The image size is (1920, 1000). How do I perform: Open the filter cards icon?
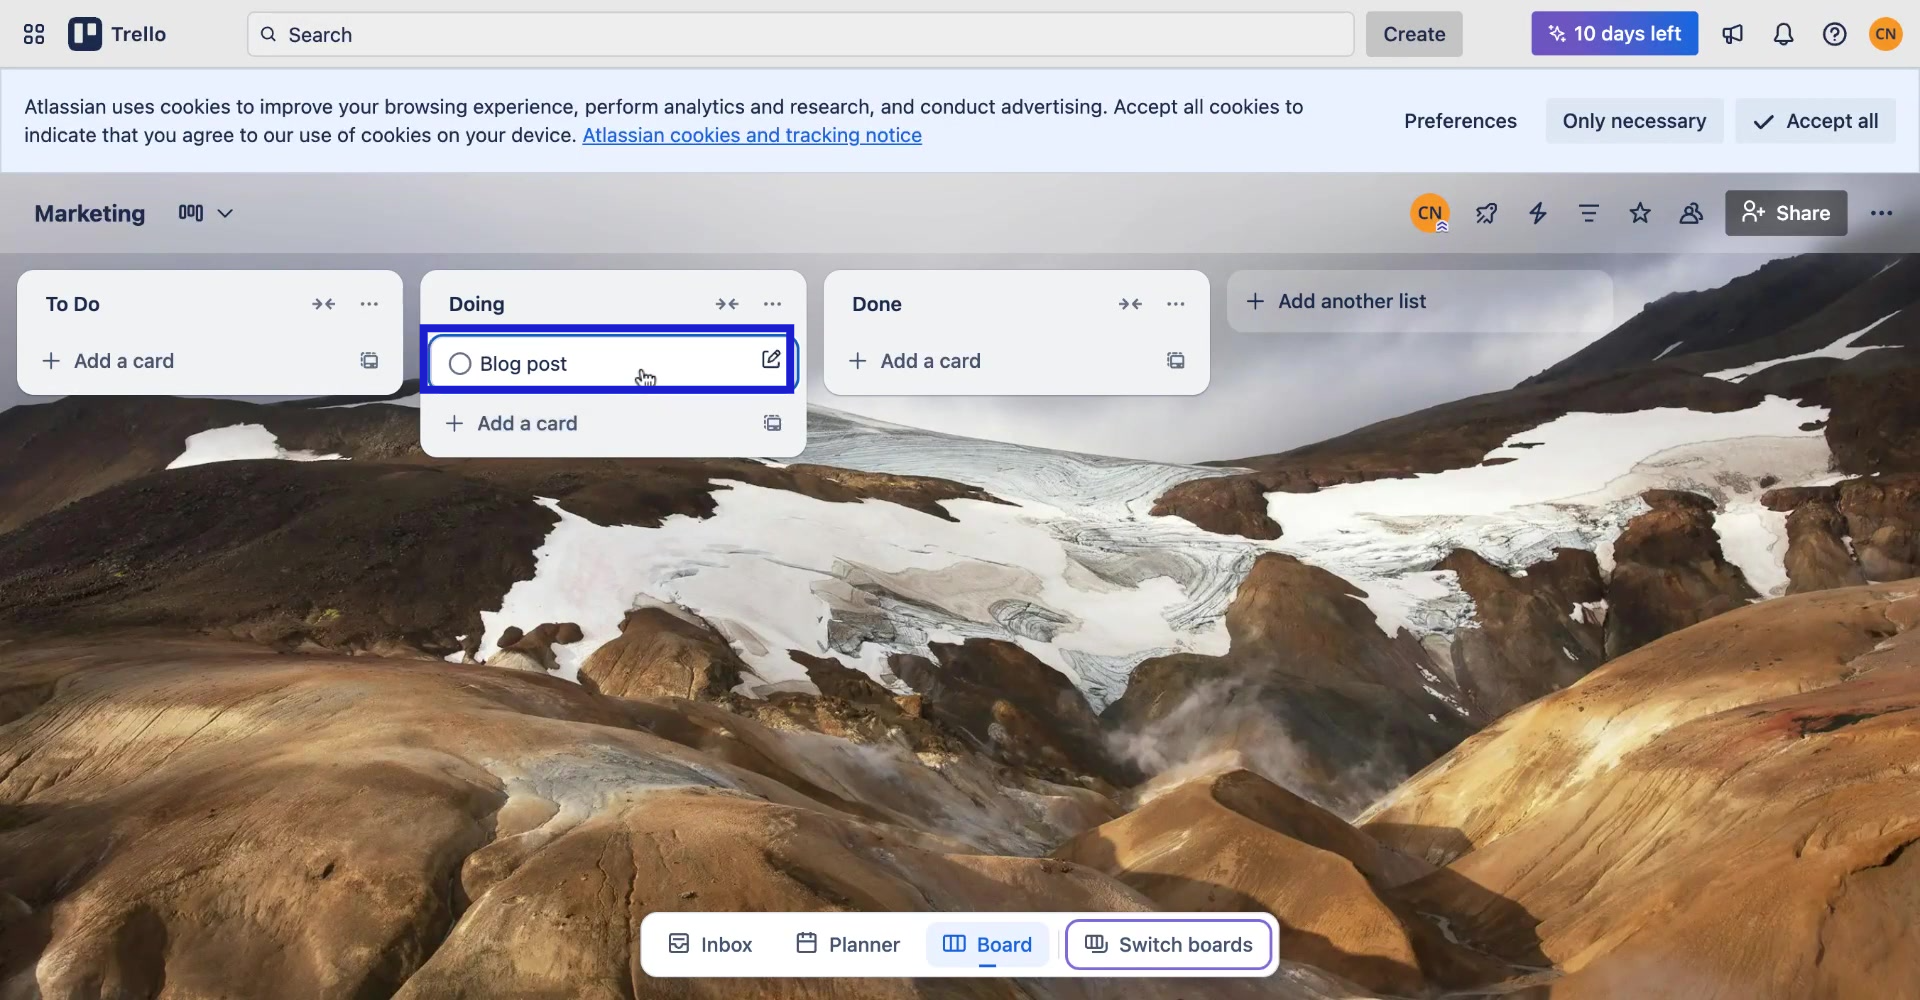pos(1589,213)
